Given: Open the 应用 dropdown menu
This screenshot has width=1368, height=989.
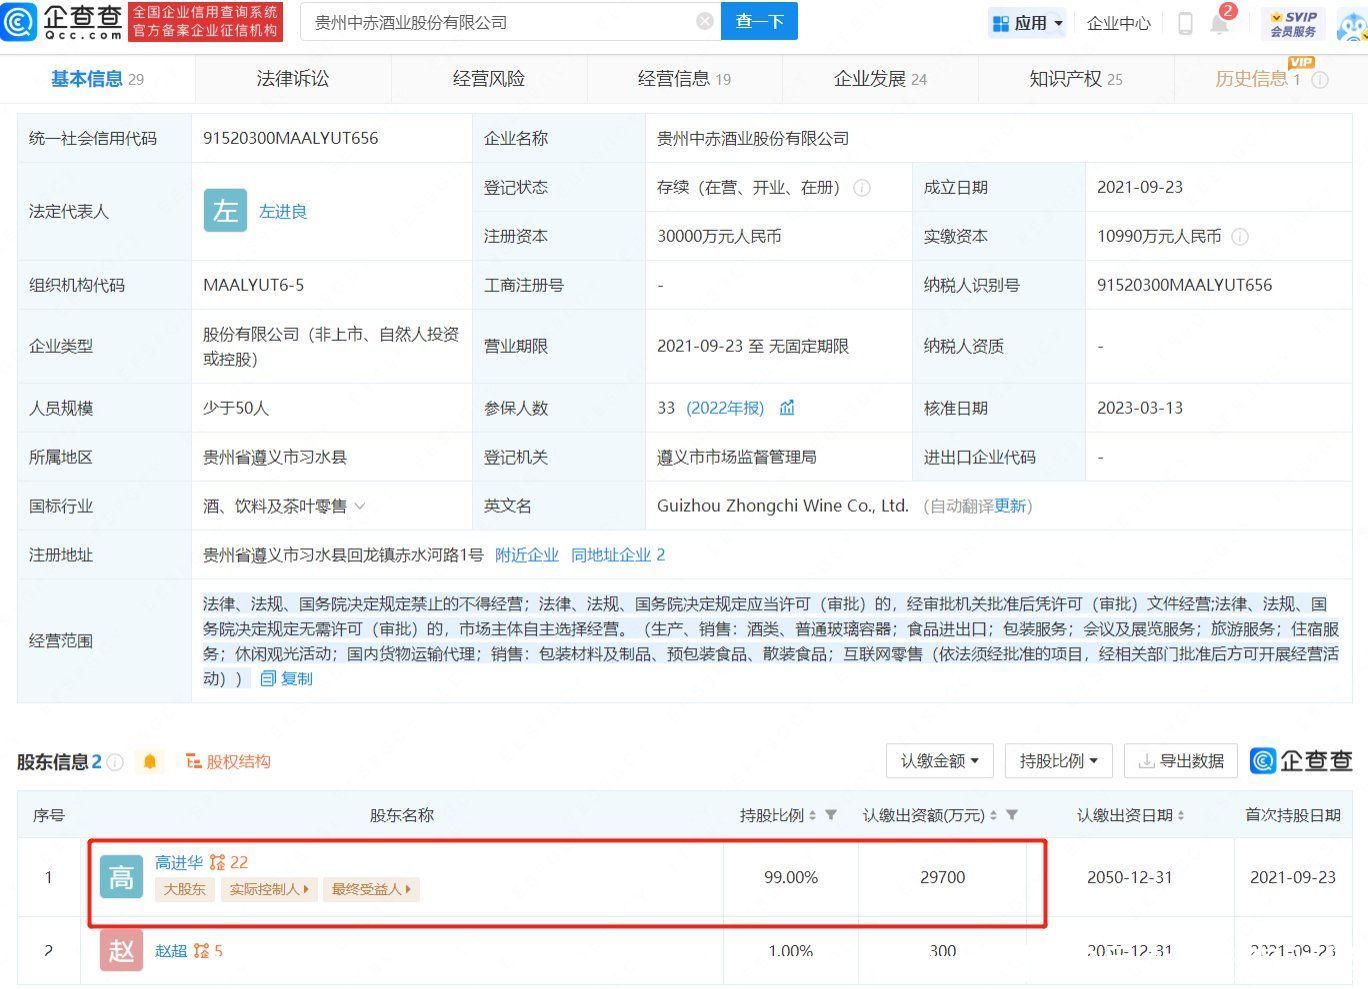Looking at the screenshot, I should [1027, 22].
